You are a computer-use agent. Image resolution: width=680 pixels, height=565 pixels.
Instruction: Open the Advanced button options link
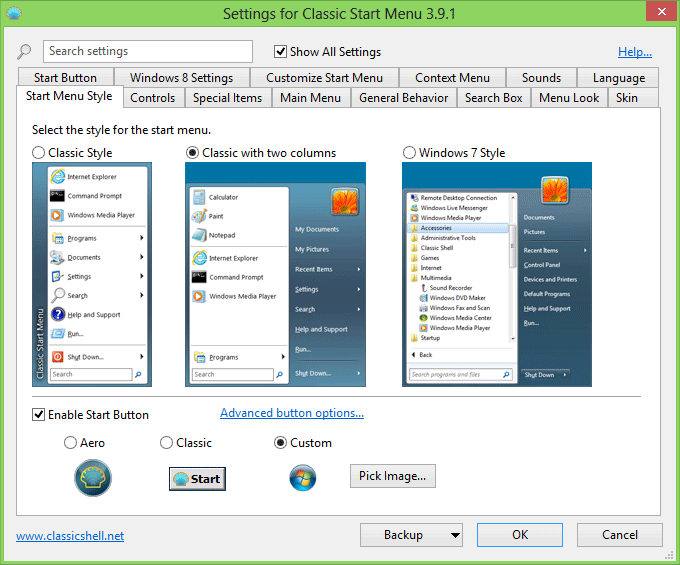[x=291, y=413]
